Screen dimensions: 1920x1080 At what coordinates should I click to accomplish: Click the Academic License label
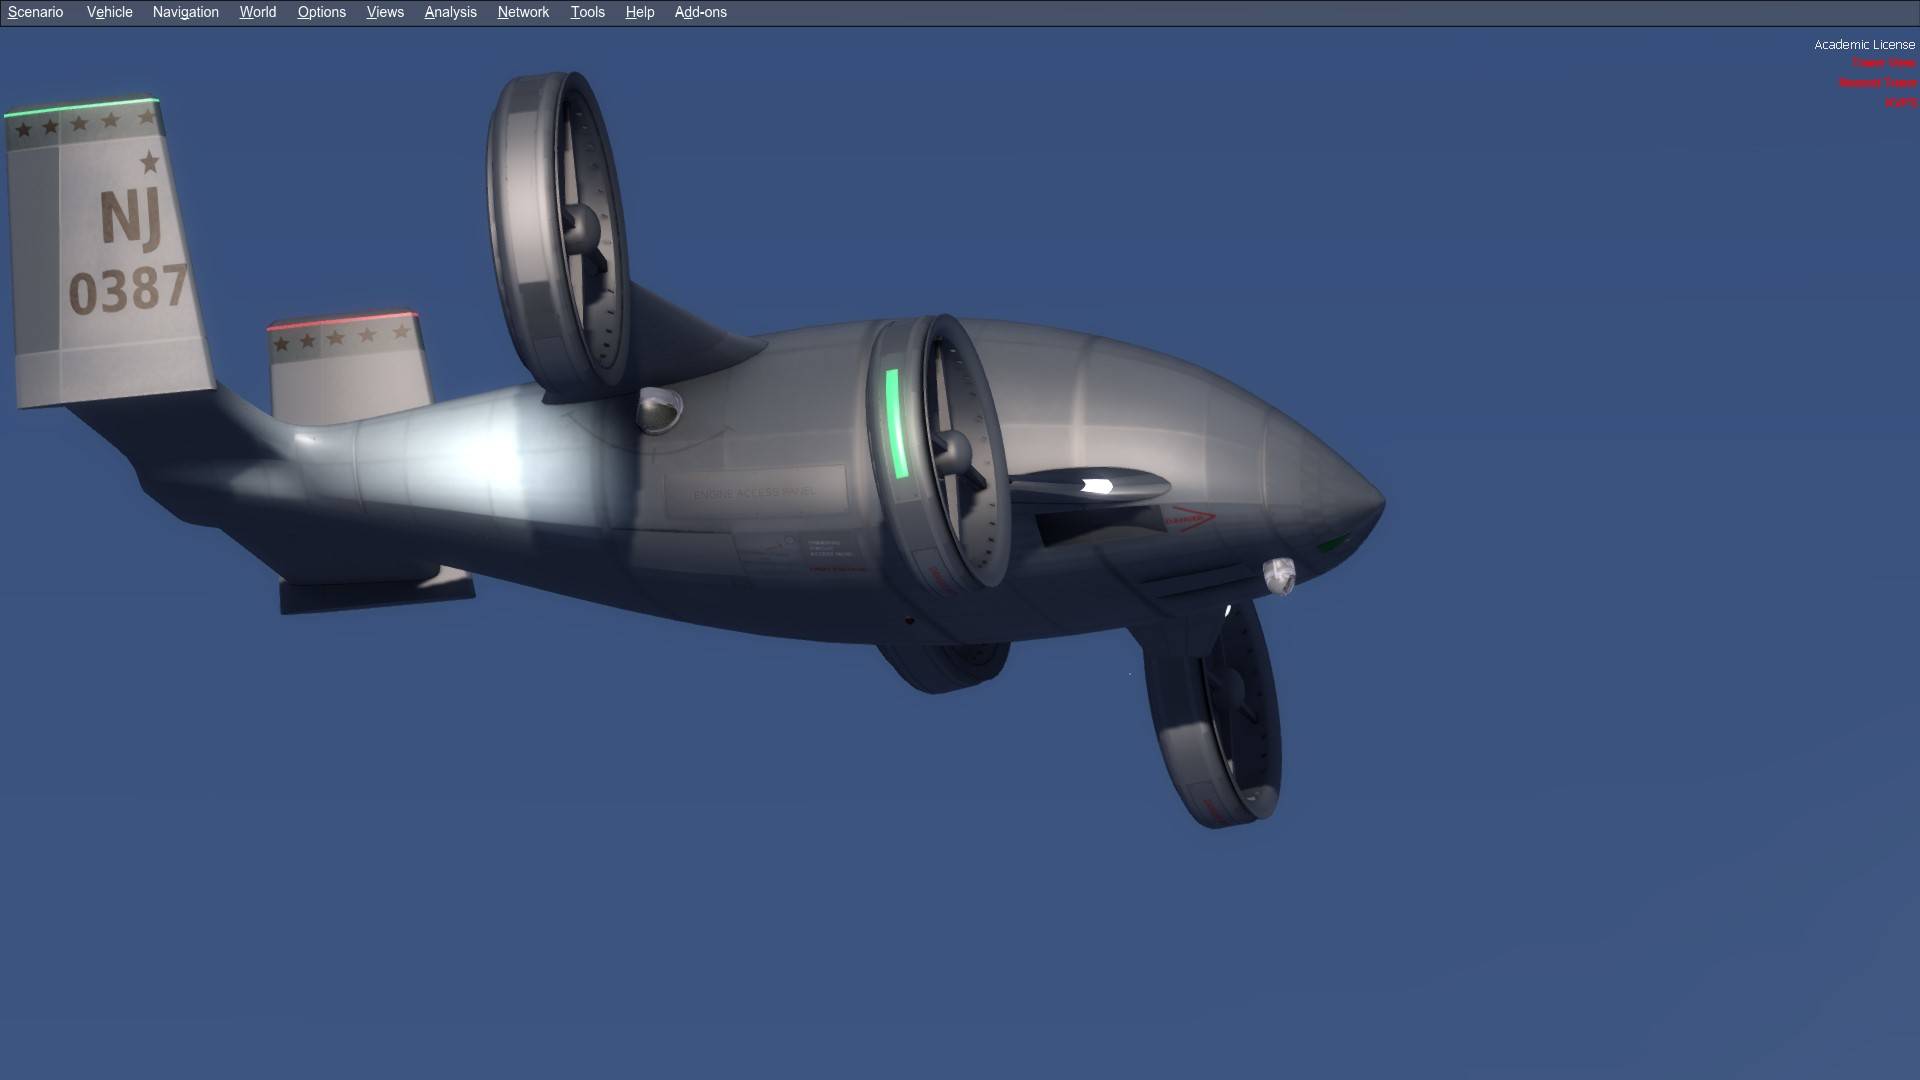pos(1864,44)
